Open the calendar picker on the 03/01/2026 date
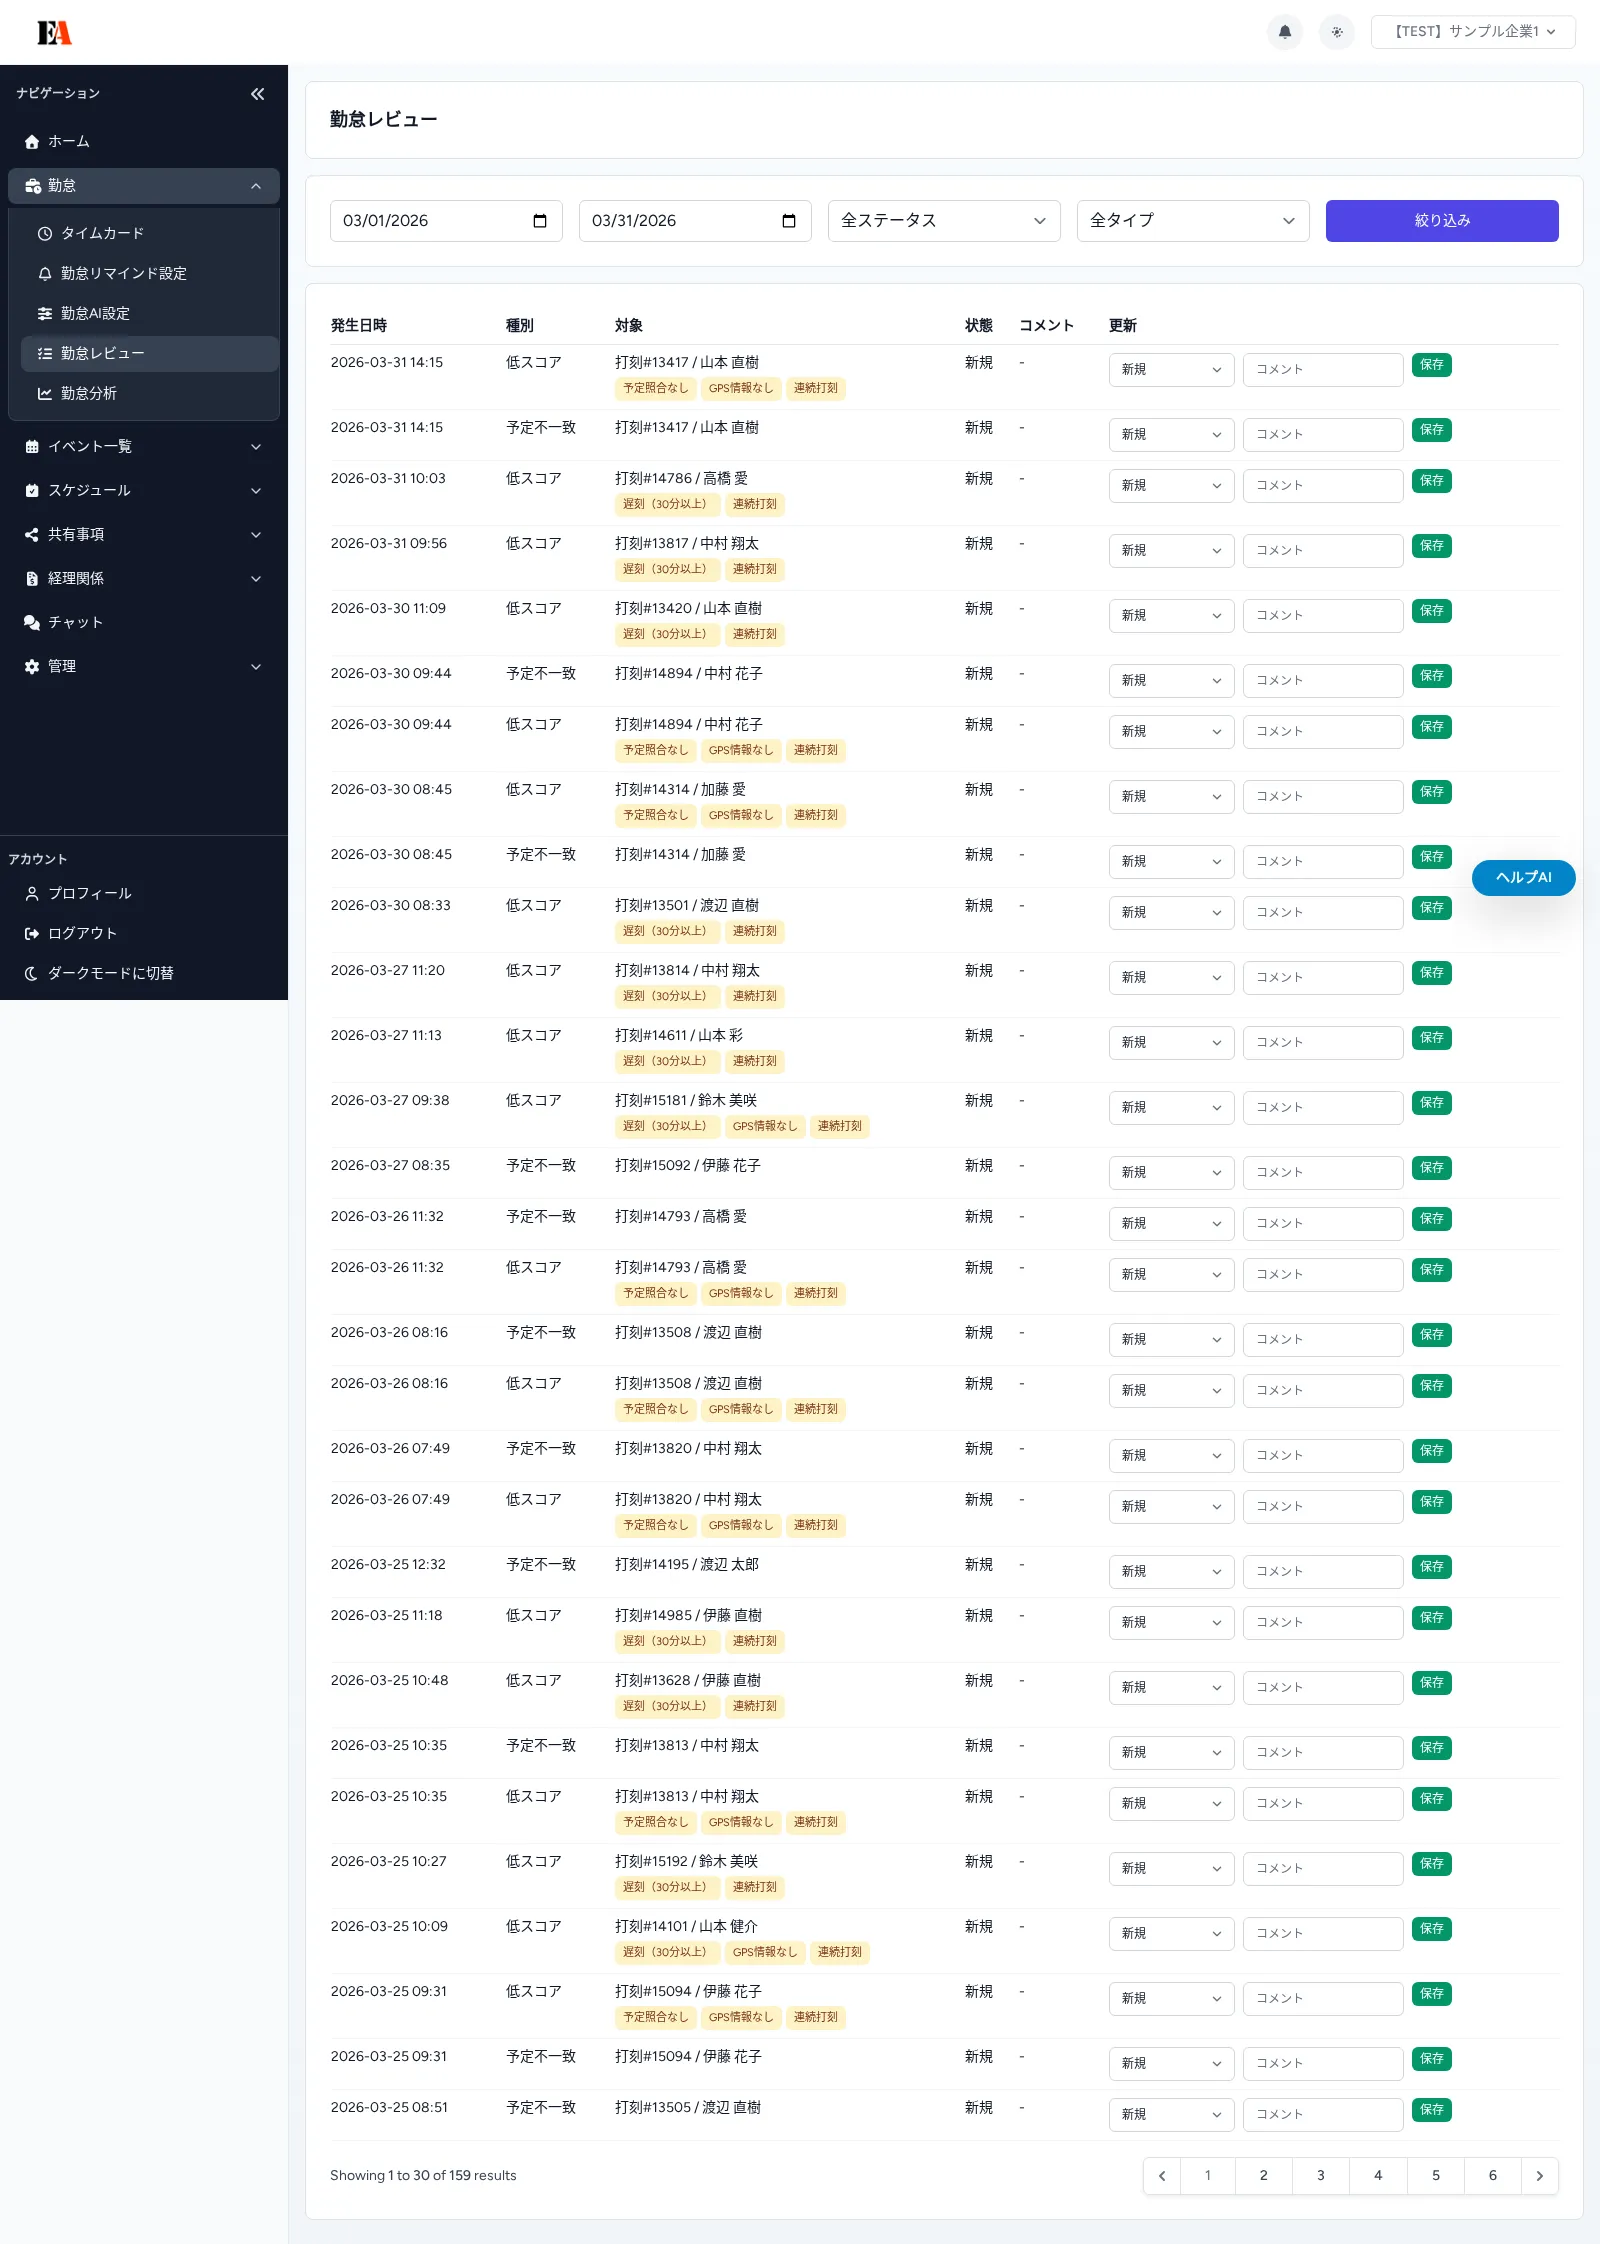Image resolution: width=1600 pixels, height=2244 pixels. [x=540, y=221]
